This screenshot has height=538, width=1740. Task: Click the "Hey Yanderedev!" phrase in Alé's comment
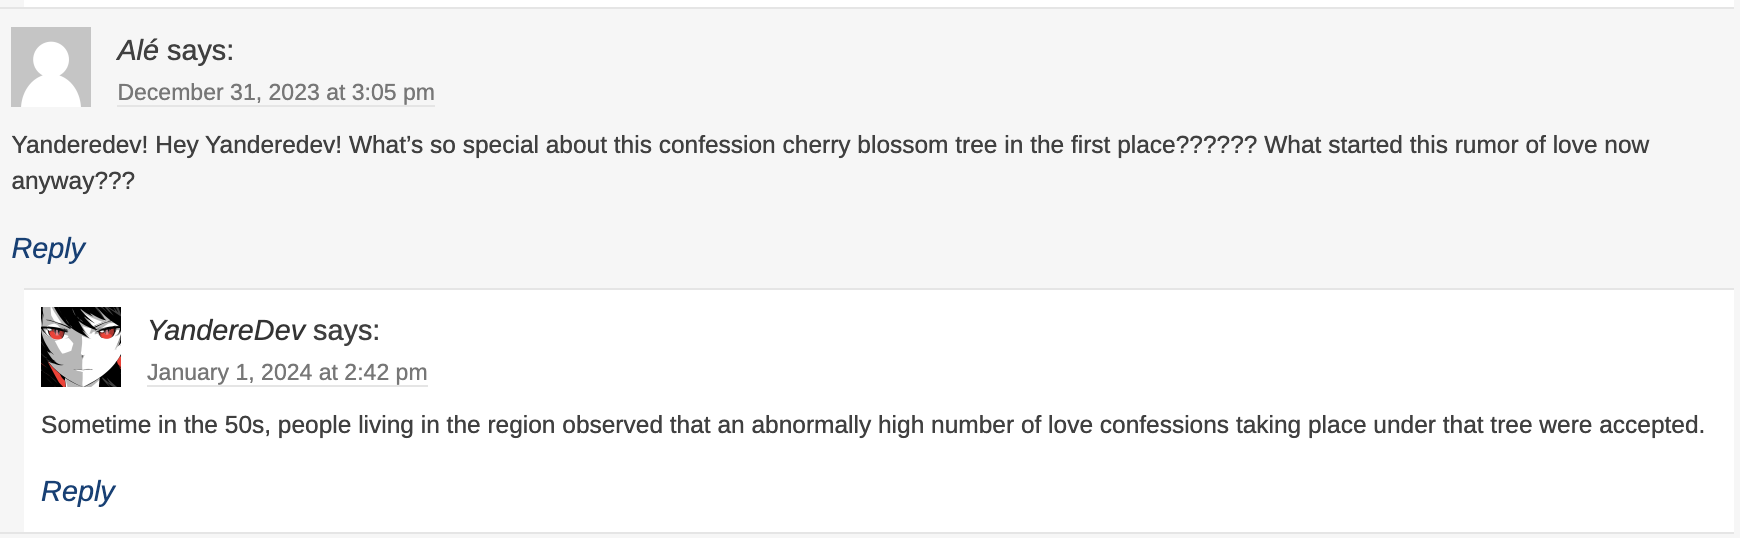[248, 145]
